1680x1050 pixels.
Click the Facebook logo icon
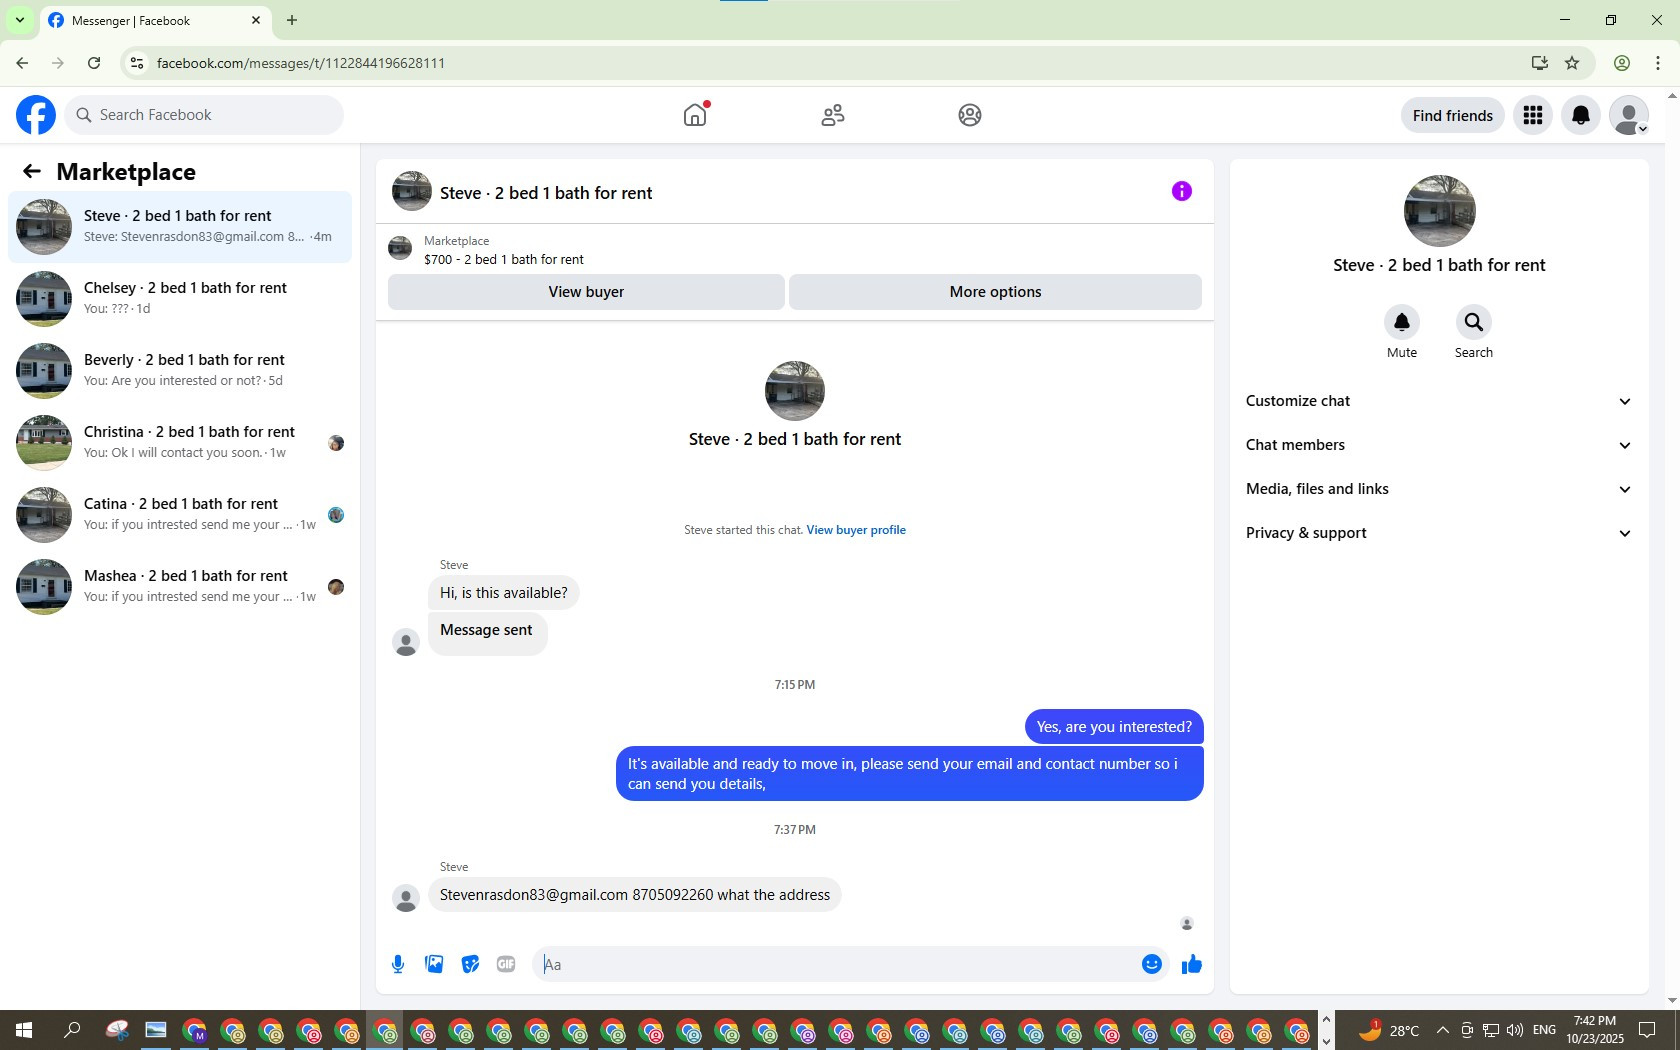(36, 115)
